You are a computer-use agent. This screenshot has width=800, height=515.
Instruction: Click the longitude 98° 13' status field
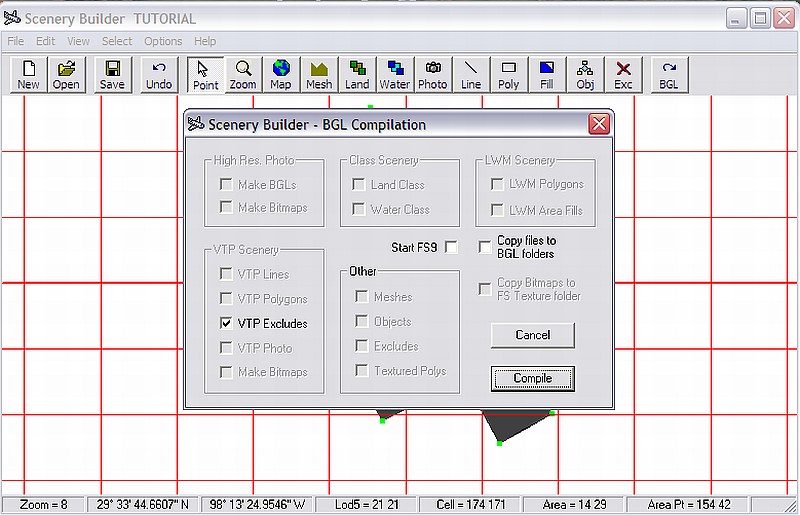(257, 505)
